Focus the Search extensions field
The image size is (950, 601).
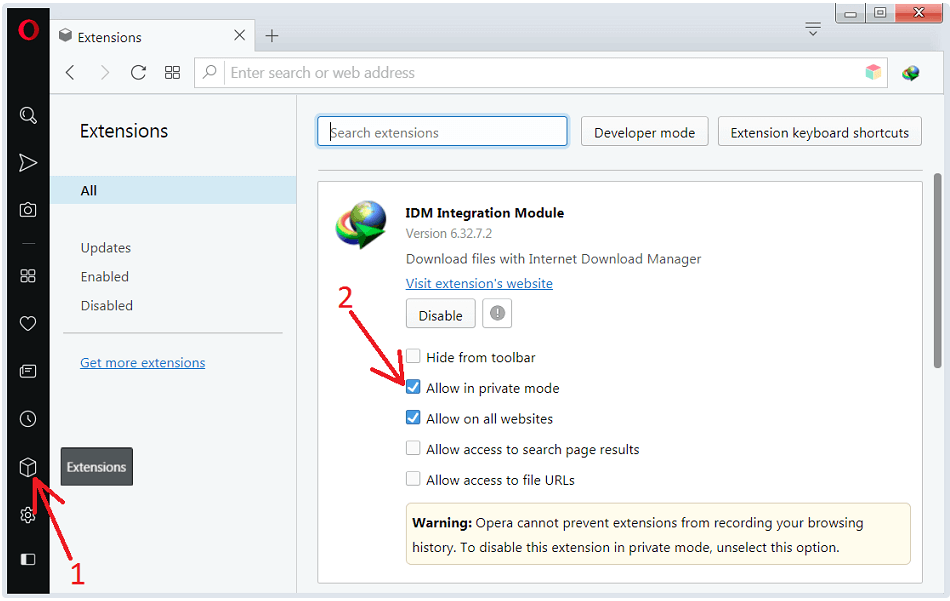coord(442,131)
